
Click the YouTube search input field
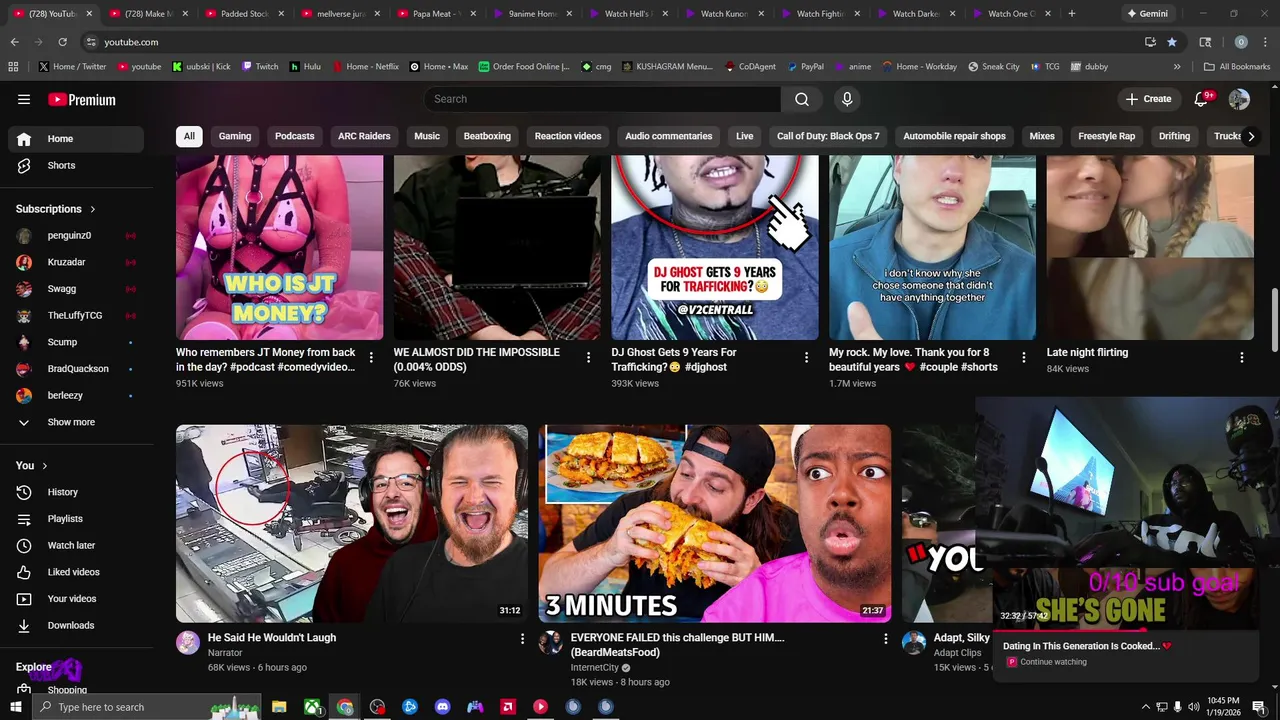click(602, 99)
